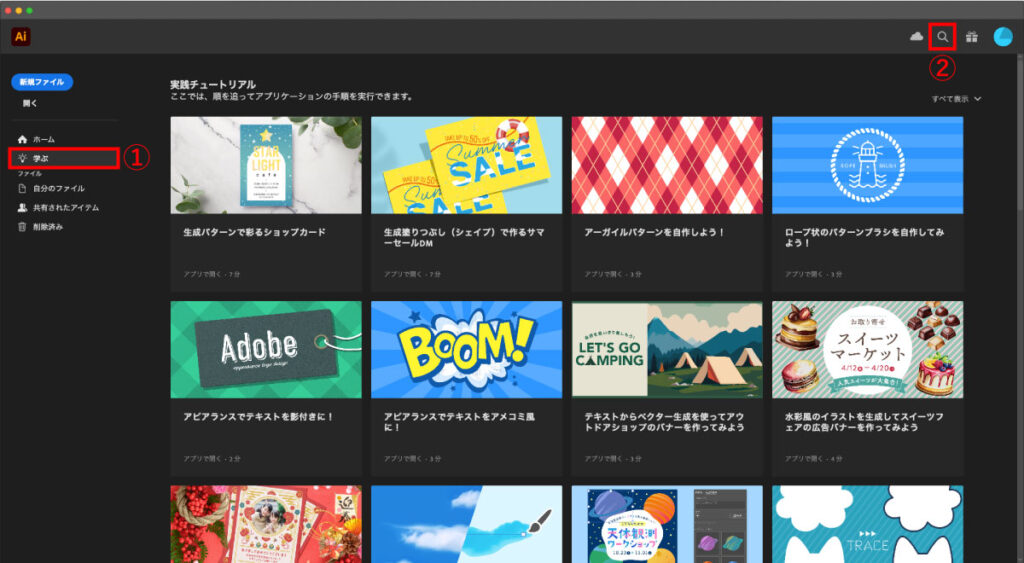
Task: Click the lightbulb icon beside 学ぶ
Action: [22, 158]
